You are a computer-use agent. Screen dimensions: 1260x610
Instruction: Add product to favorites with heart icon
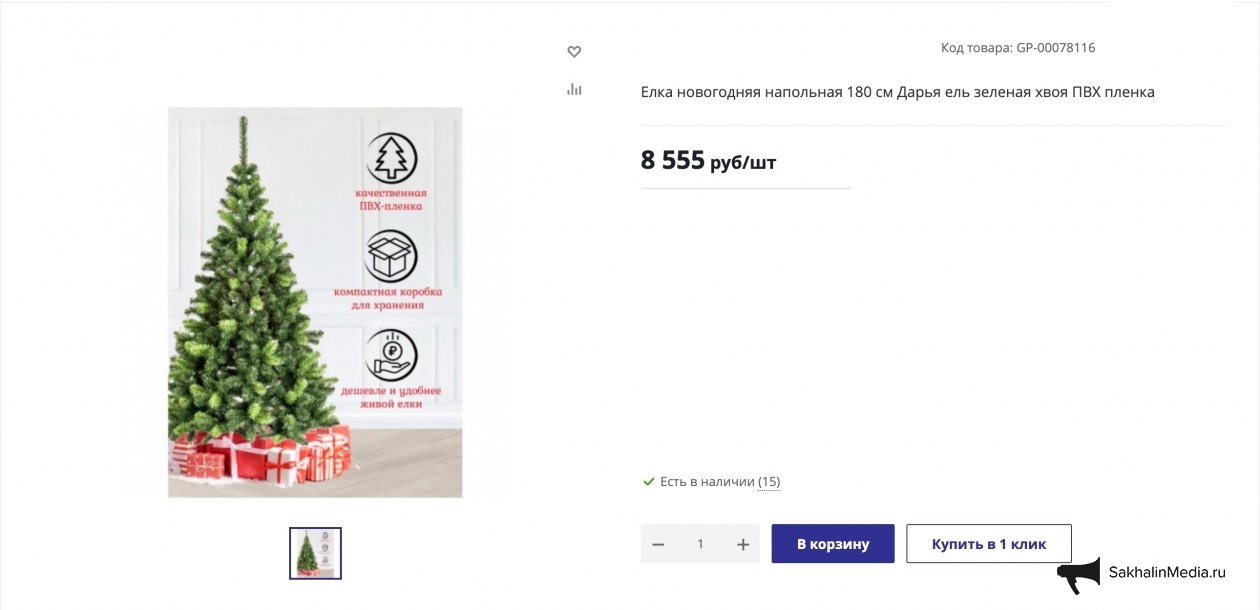(x=574, y=52)
